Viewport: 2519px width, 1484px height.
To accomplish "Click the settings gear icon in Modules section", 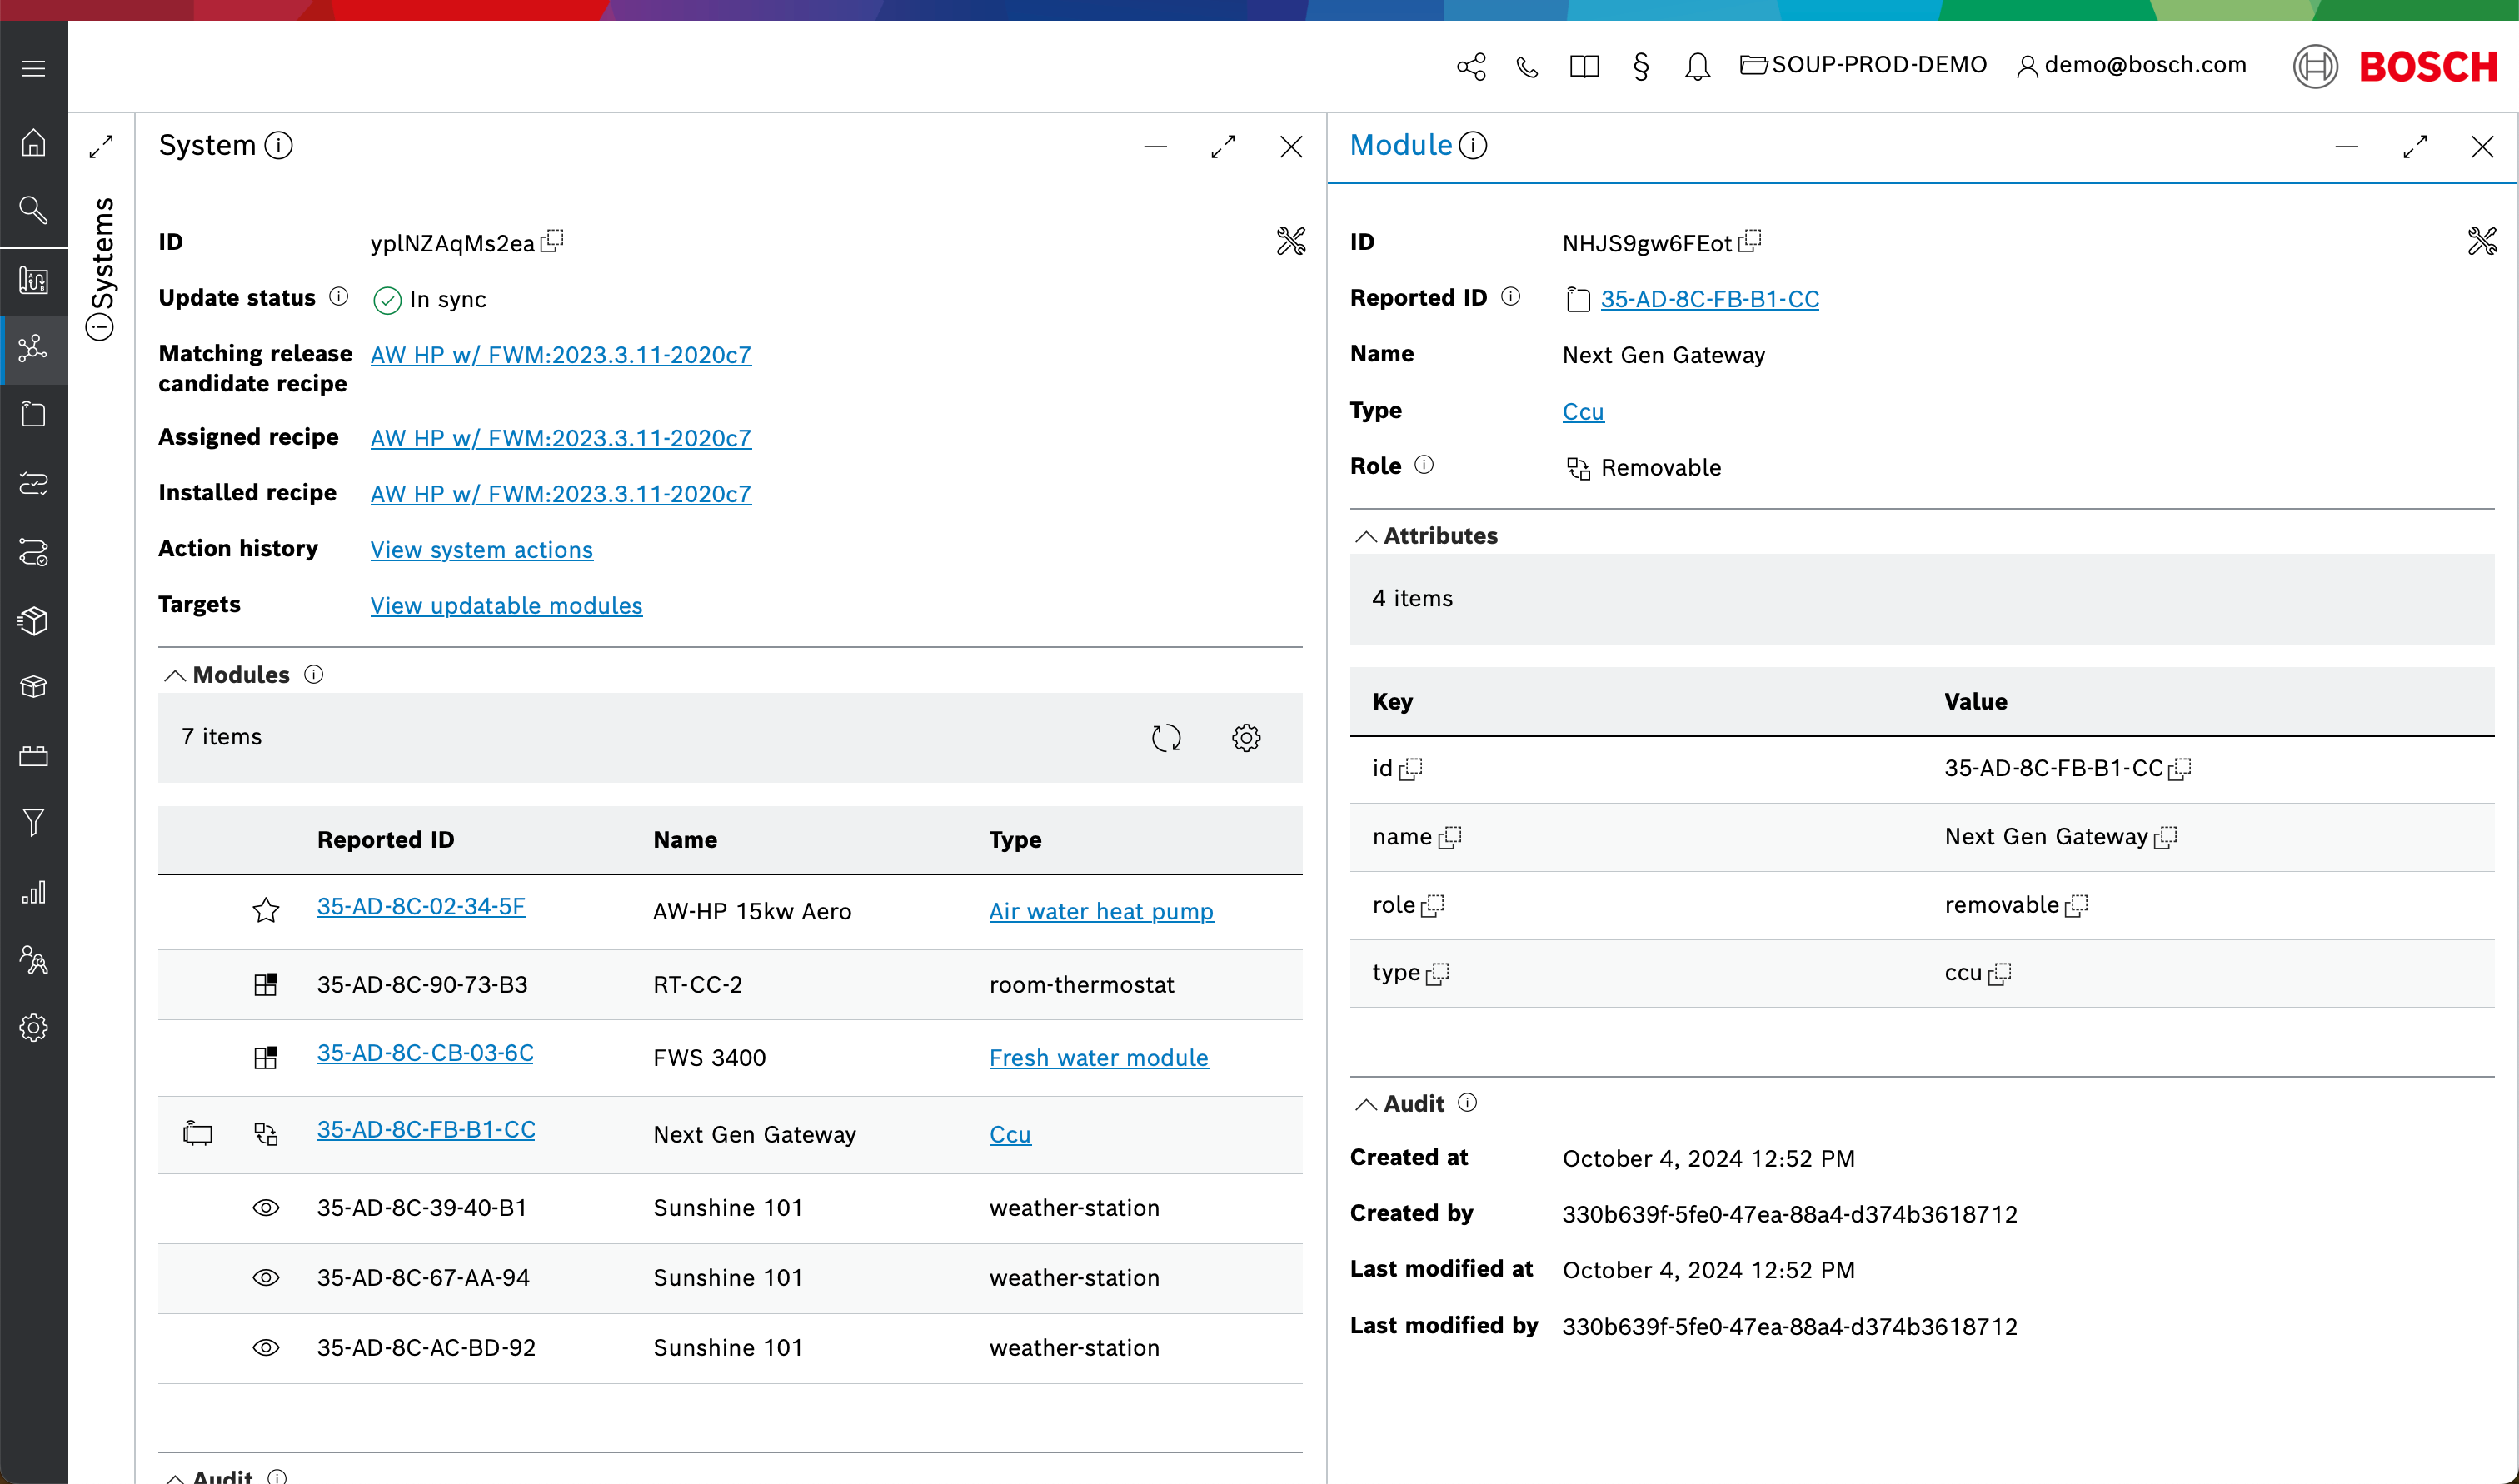I will point(1247,739).
